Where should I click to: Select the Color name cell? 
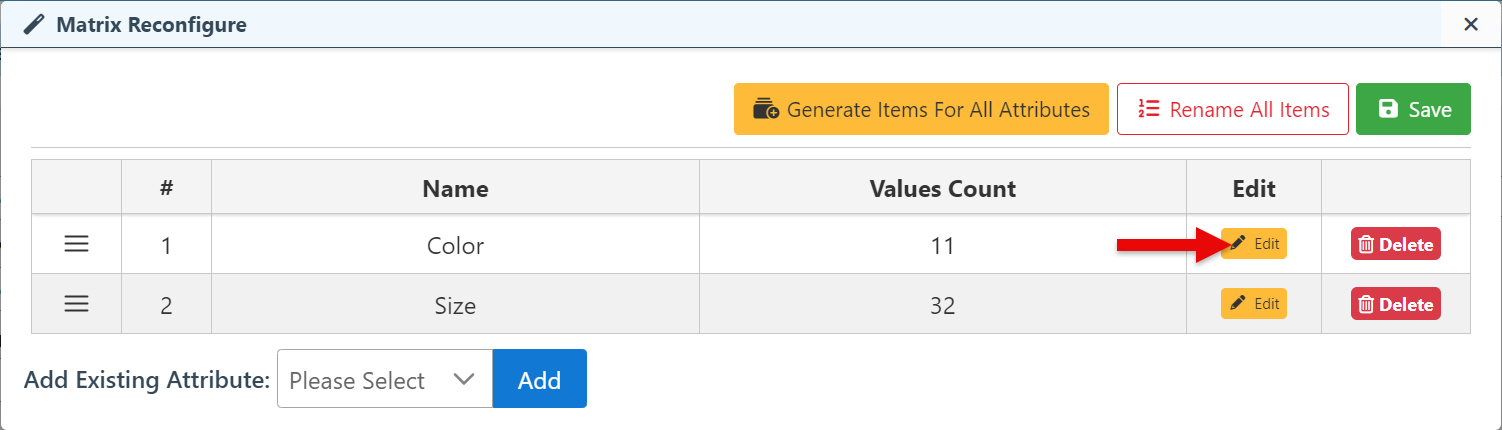click(455, 245)
